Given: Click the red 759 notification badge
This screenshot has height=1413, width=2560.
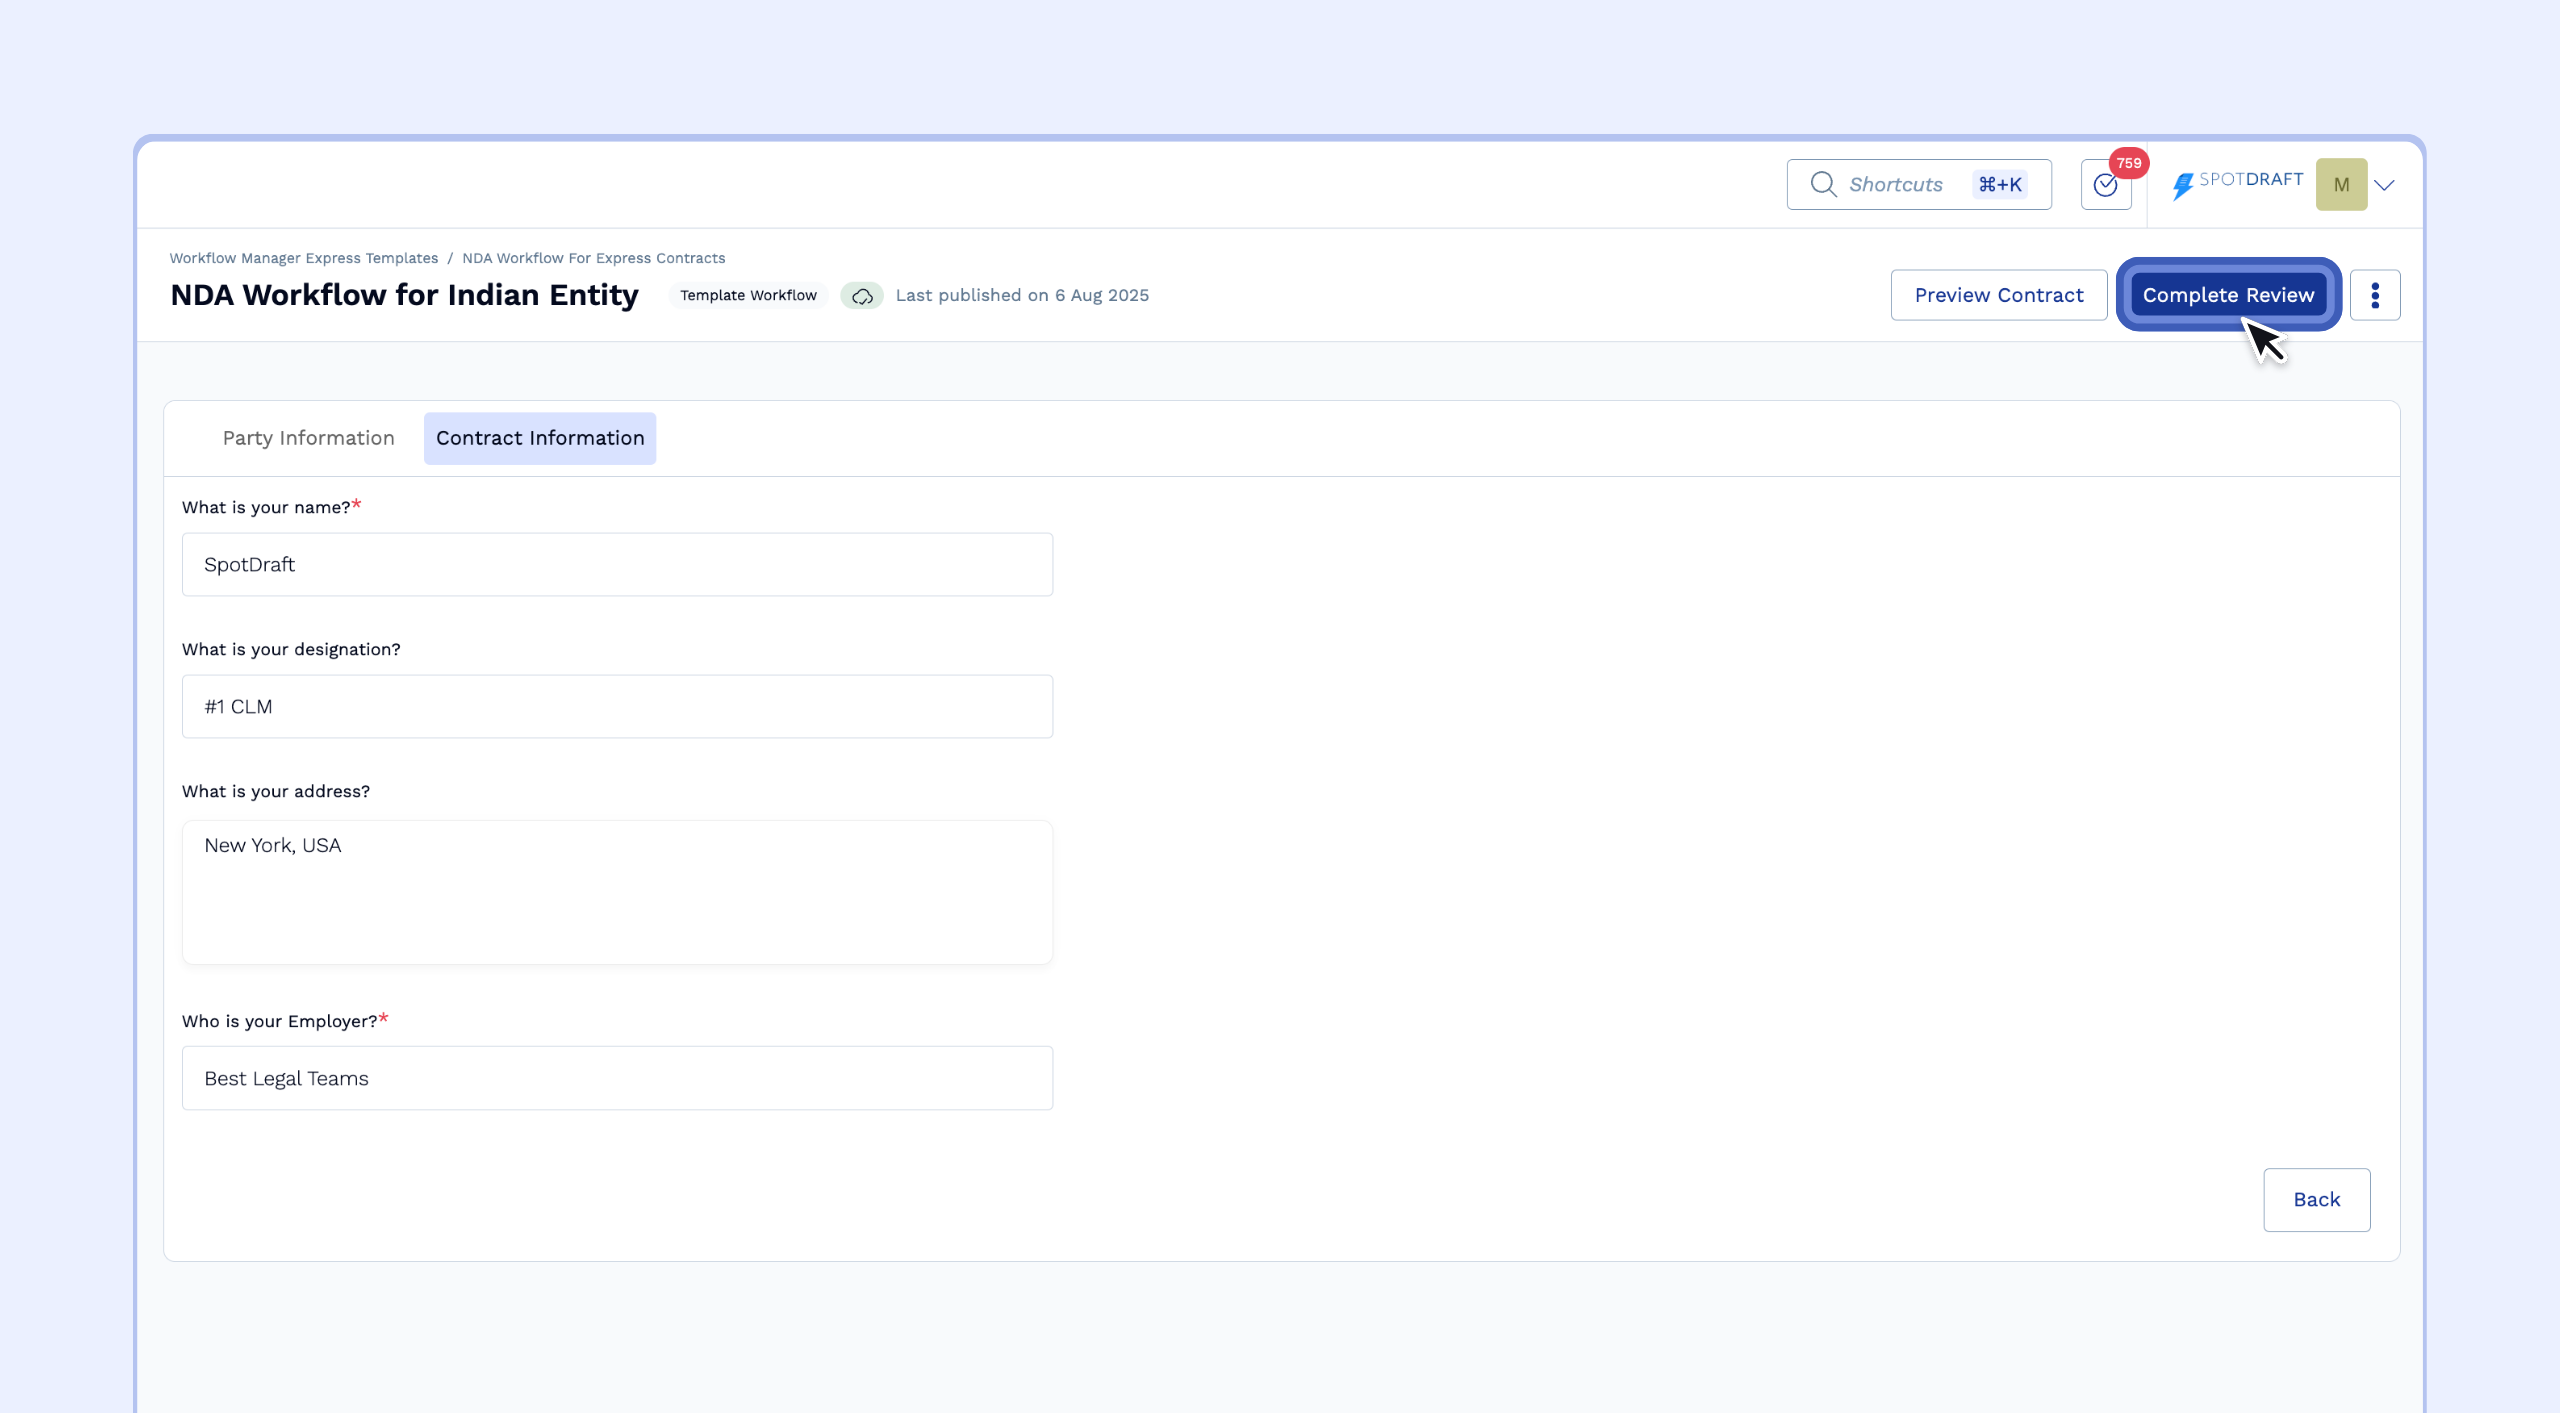Looking at the screenshot, I should (2128, 163).
